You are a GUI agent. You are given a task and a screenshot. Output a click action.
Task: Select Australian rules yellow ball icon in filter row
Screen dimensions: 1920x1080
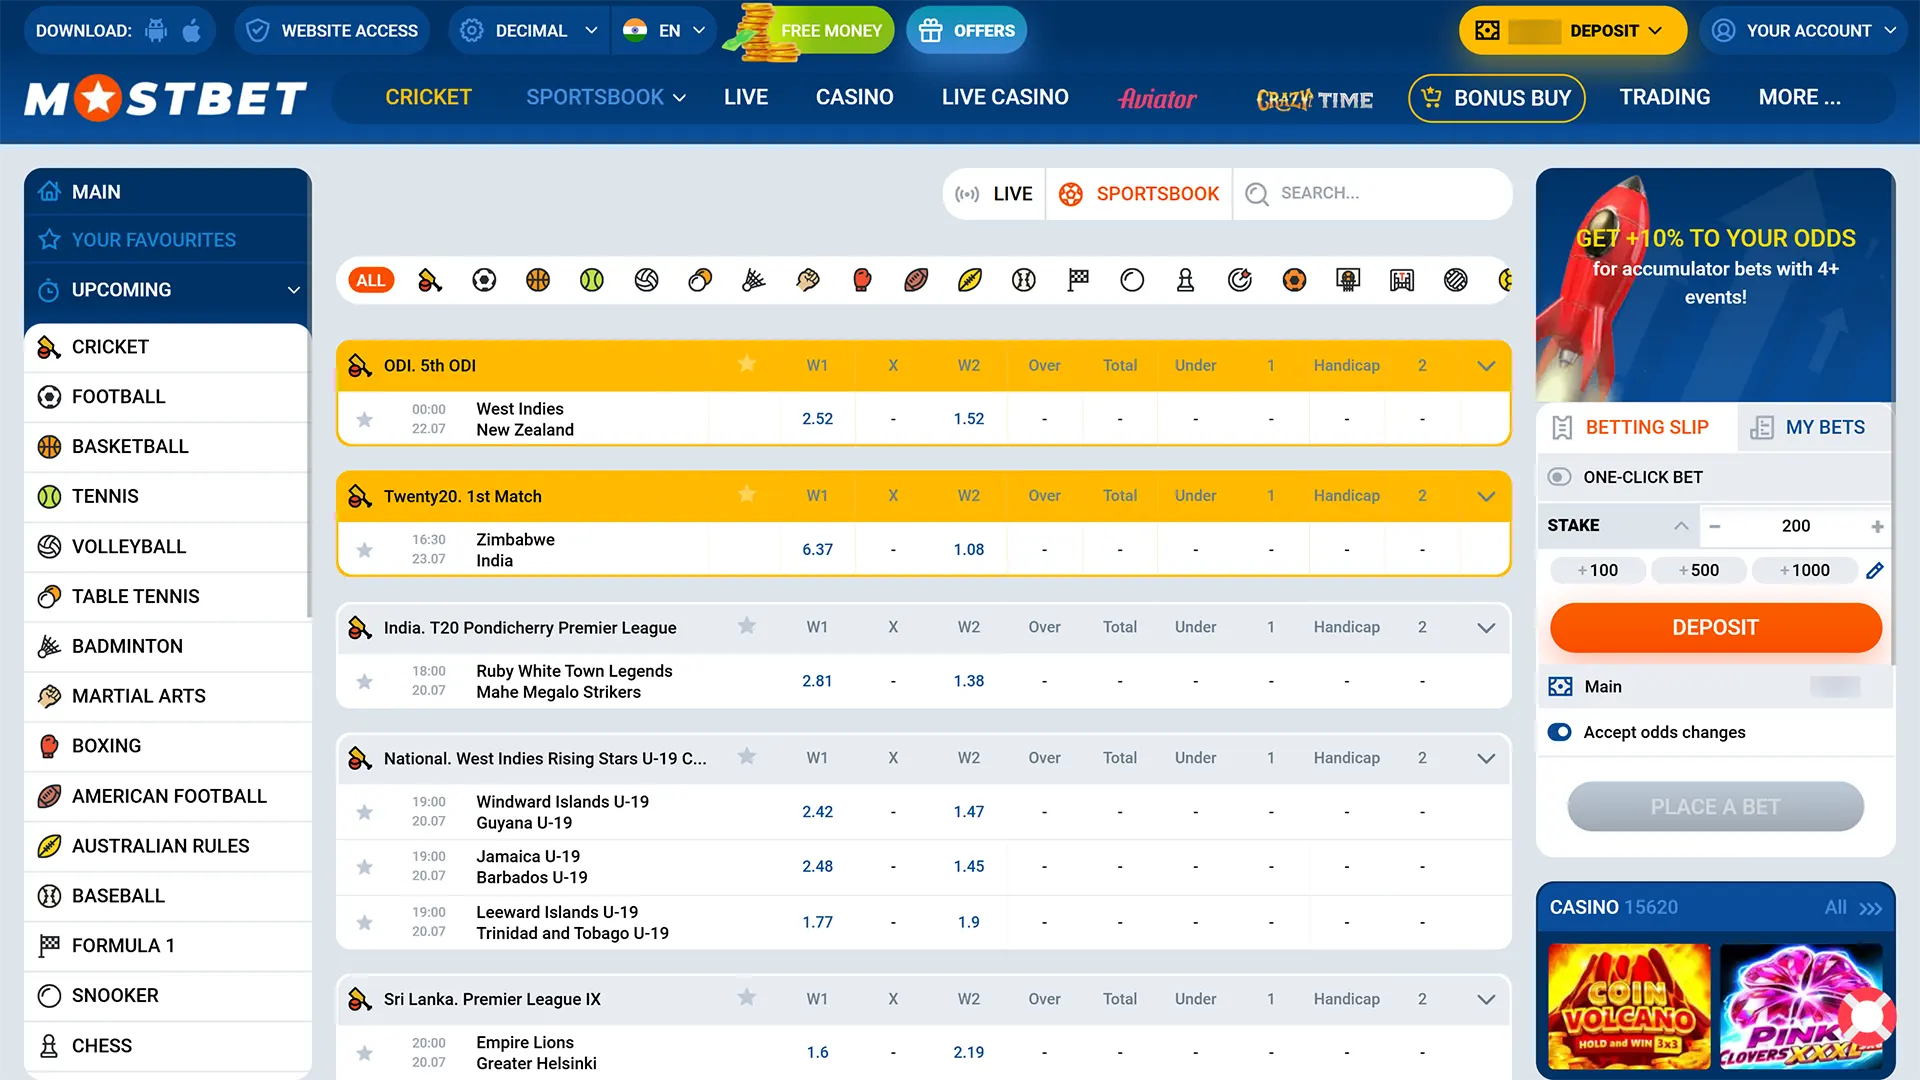point(970,280)
